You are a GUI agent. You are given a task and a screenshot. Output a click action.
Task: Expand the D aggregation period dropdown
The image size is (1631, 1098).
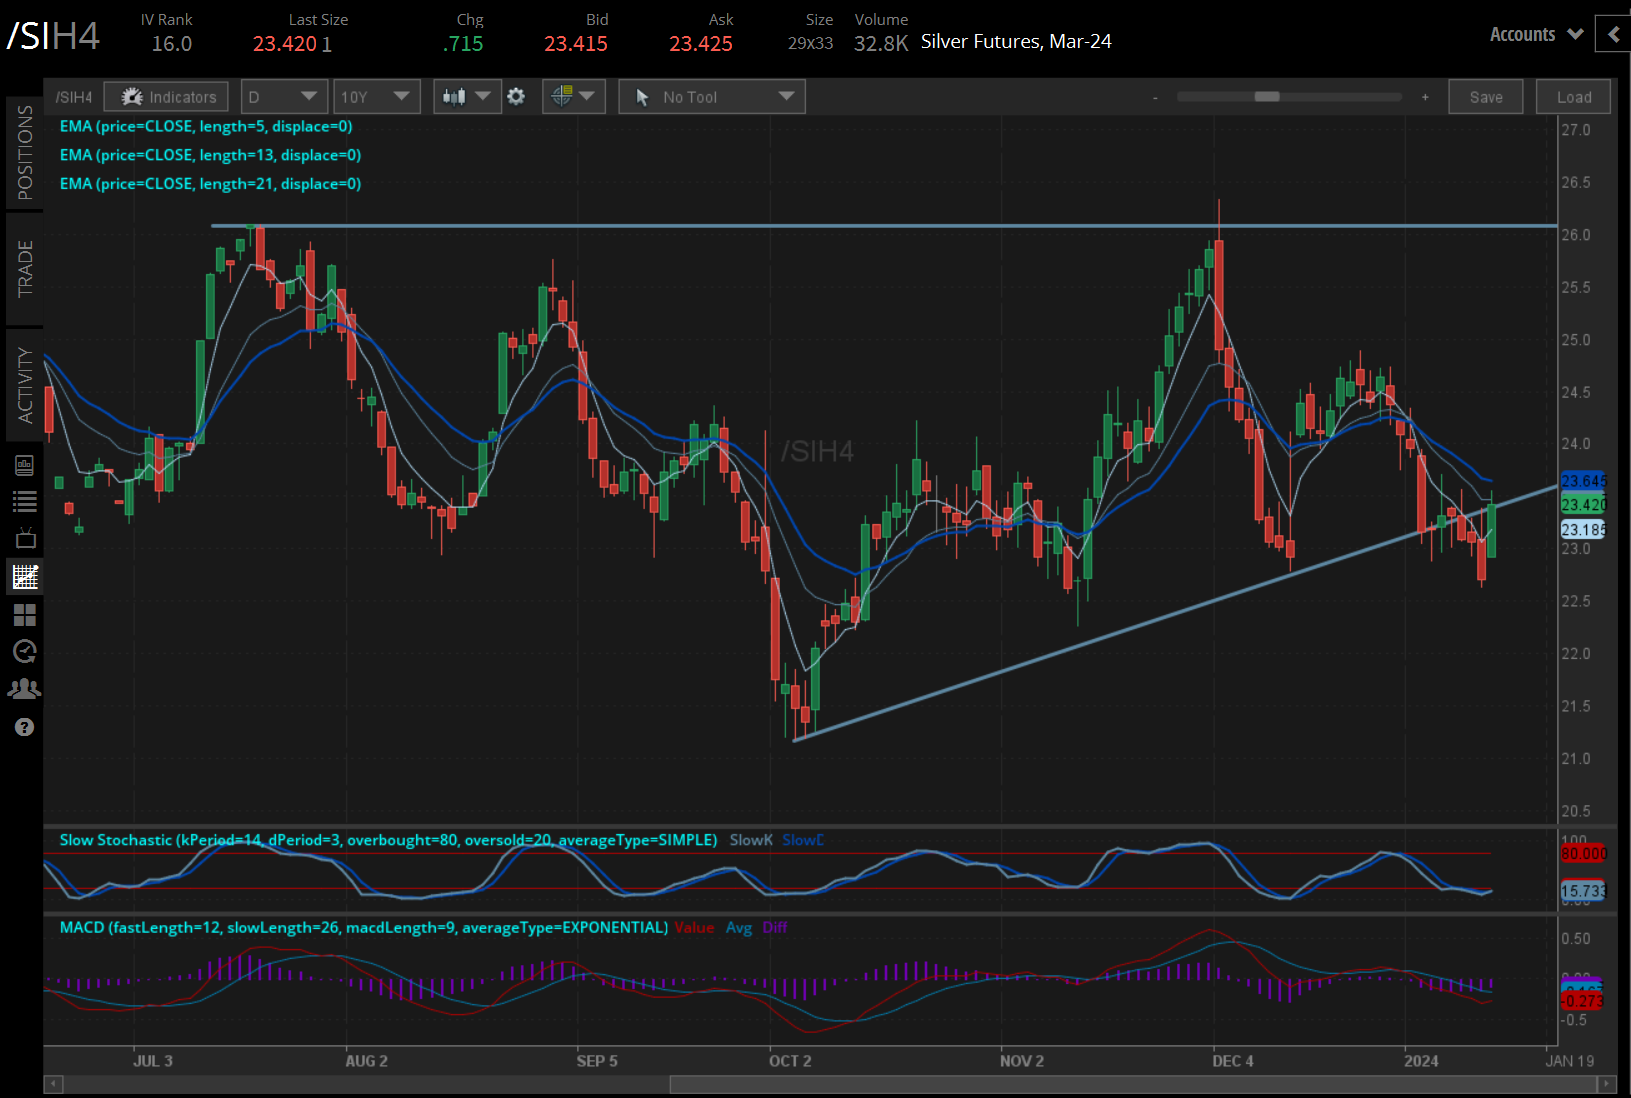coord(283,97)
